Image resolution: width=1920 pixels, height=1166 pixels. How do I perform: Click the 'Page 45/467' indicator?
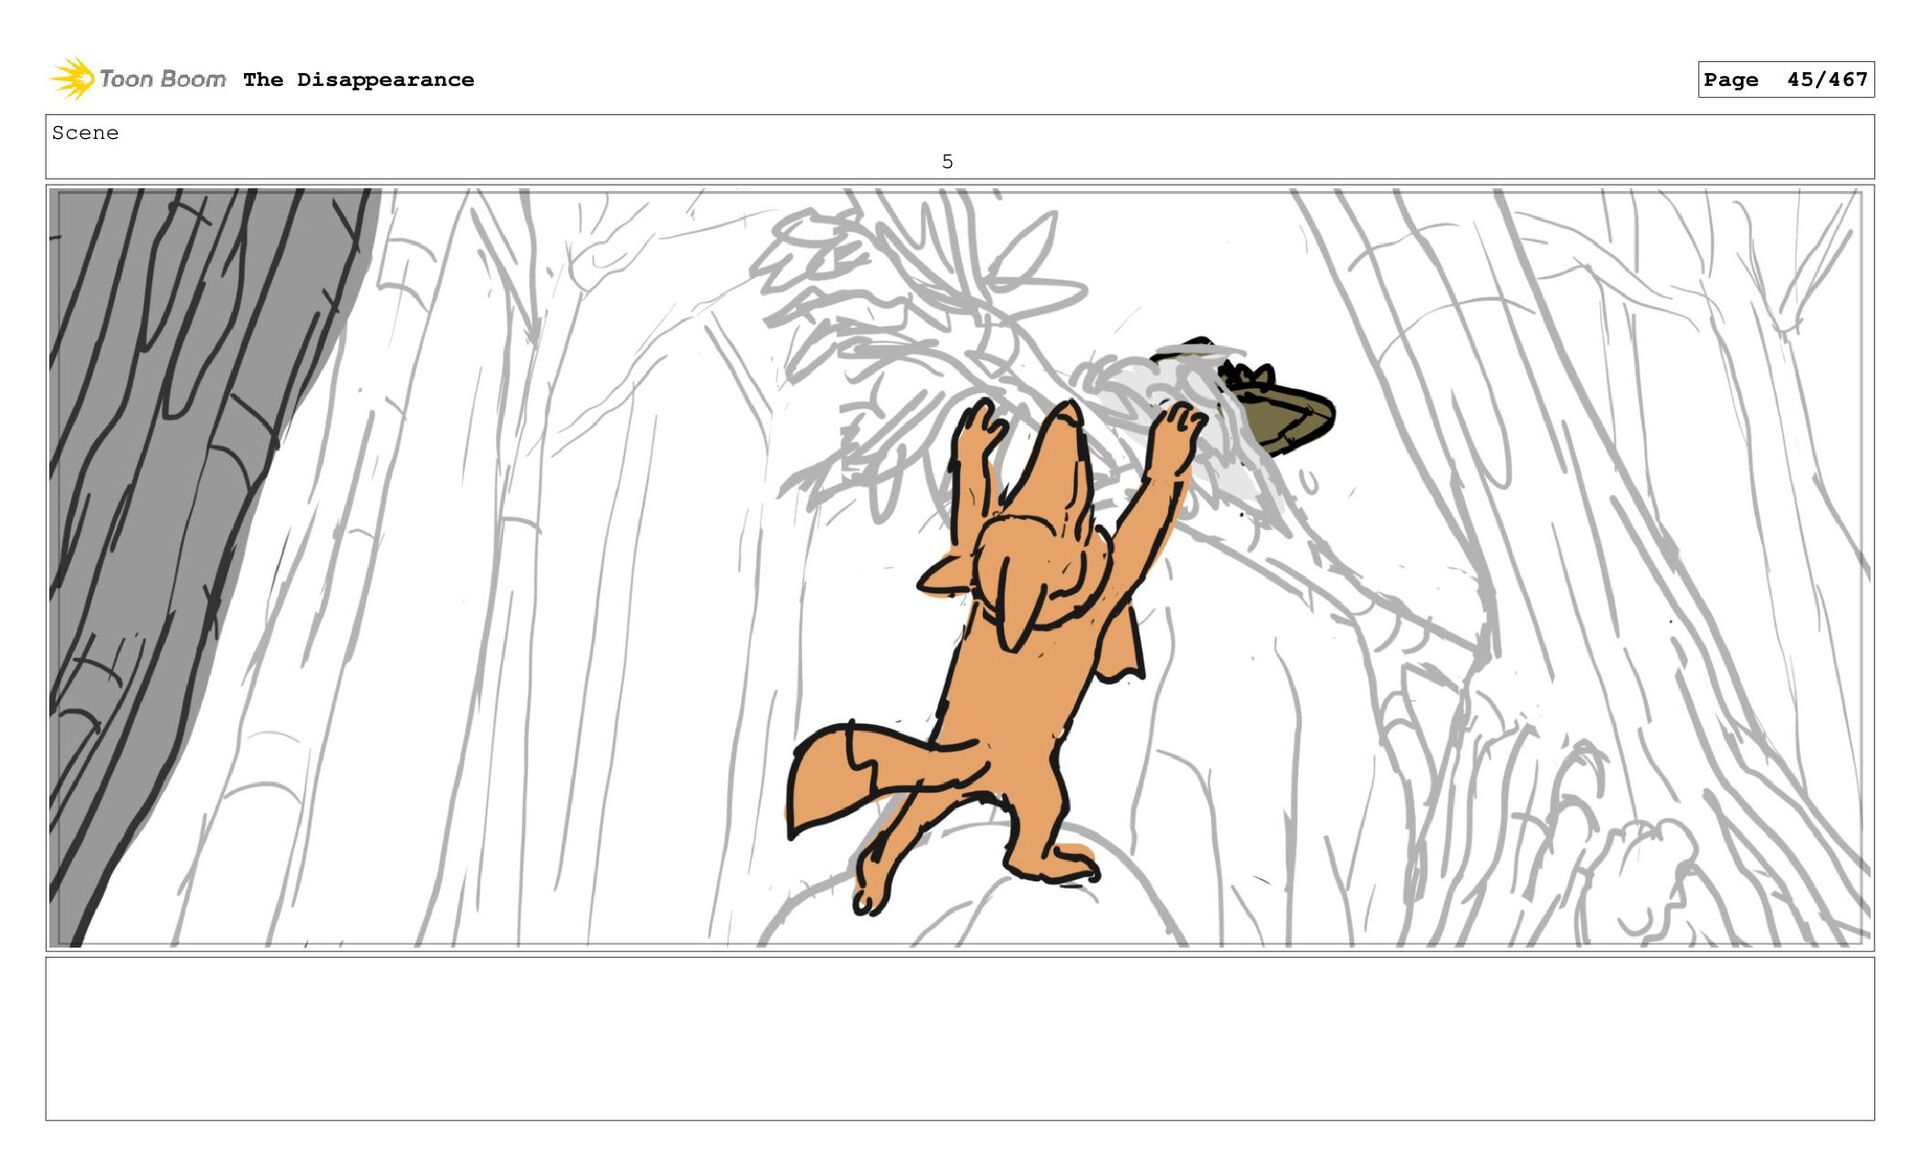tap(1785, 79)
